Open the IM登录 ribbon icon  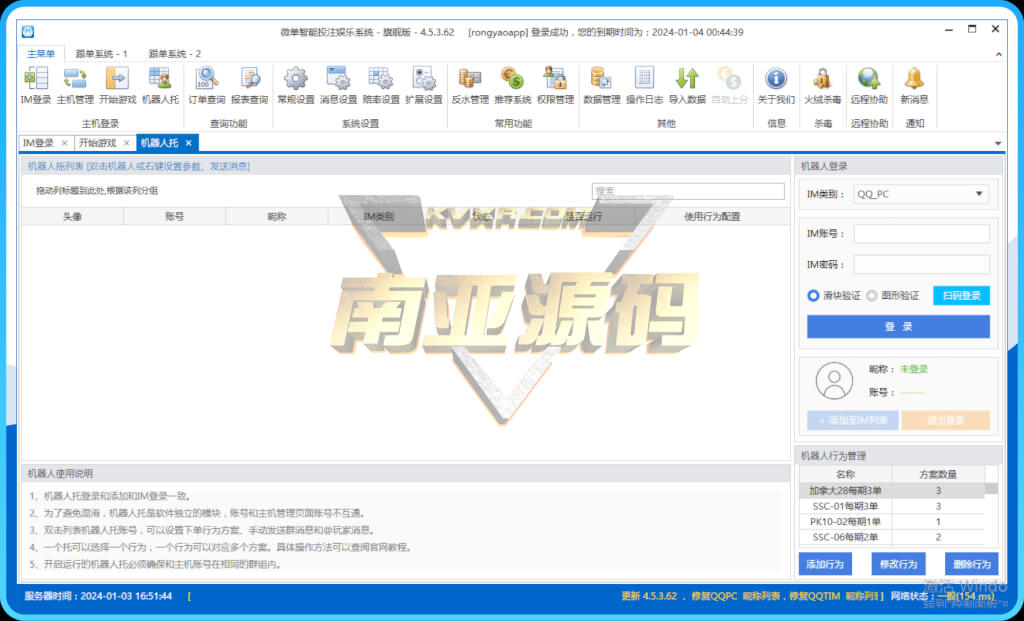click(x=36, y=86)
